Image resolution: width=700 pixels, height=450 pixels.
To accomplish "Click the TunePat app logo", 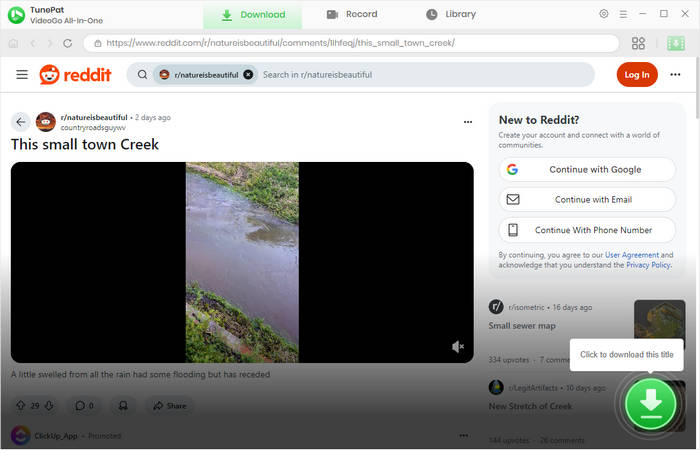I will coord(17,15).
